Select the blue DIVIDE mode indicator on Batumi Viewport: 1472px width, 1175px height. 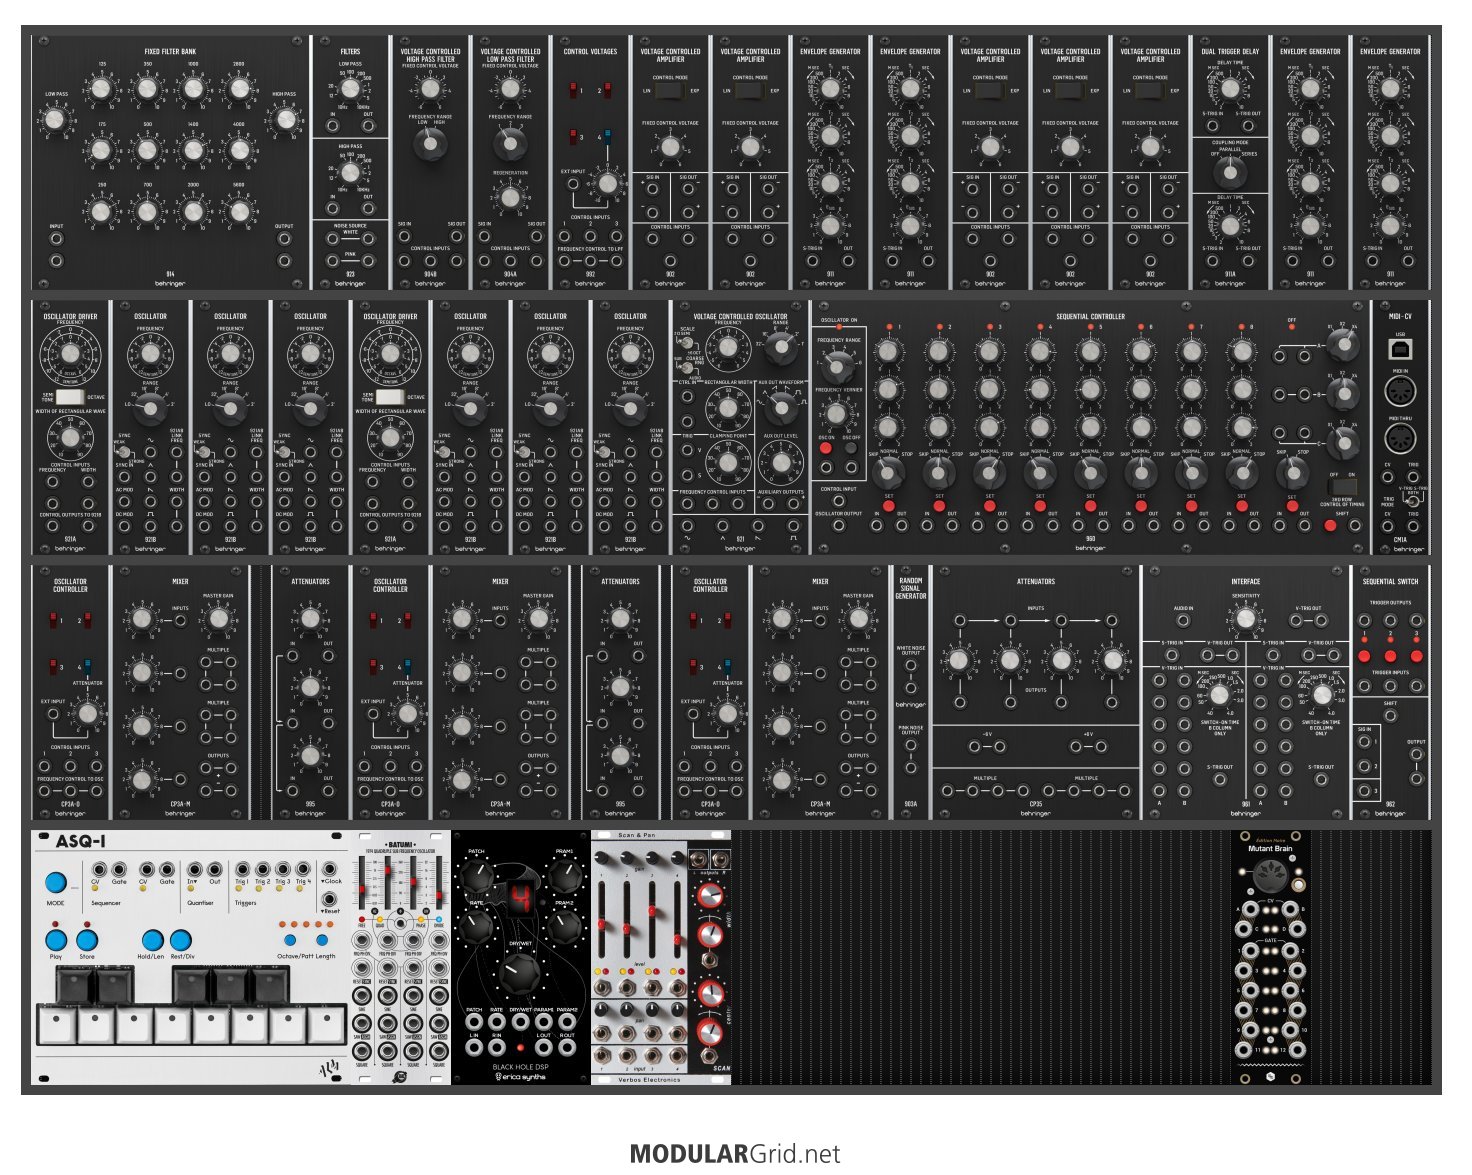tap(439, 918)
